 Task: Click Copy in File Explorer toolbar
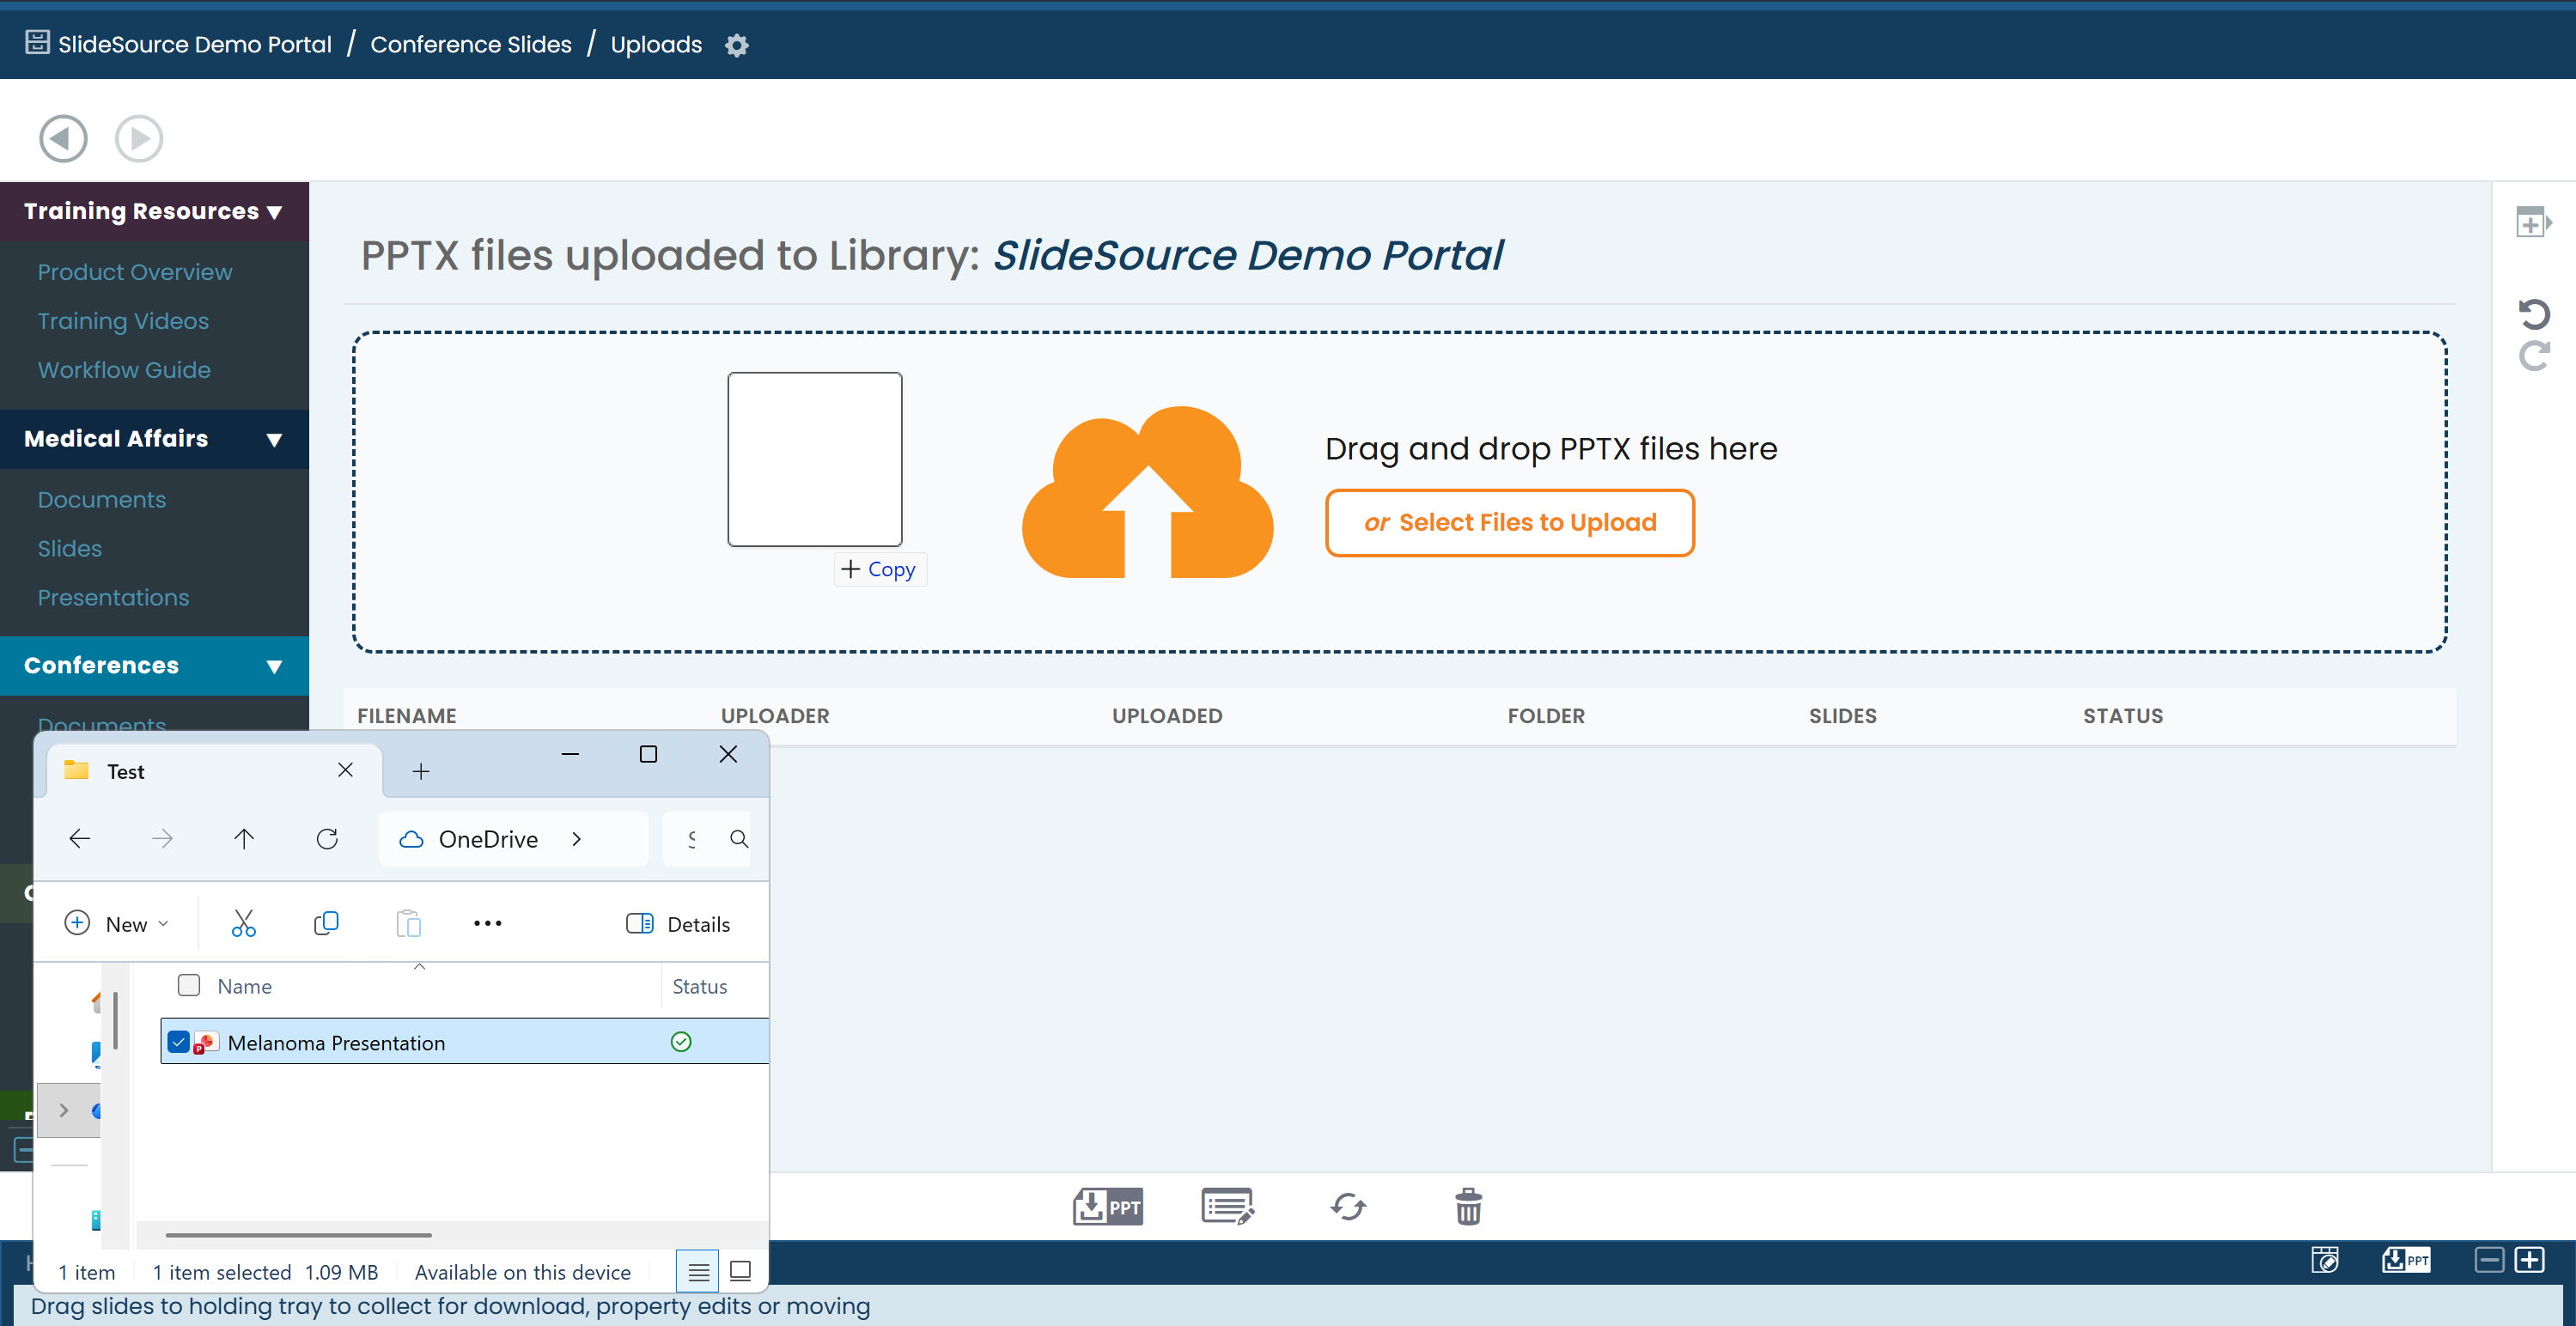[x=326, y=923]
